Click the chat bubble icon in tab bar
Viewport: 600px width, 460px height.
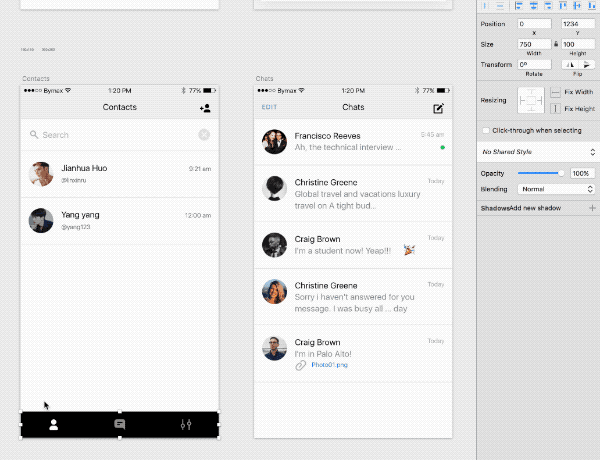tap(120, 424)
